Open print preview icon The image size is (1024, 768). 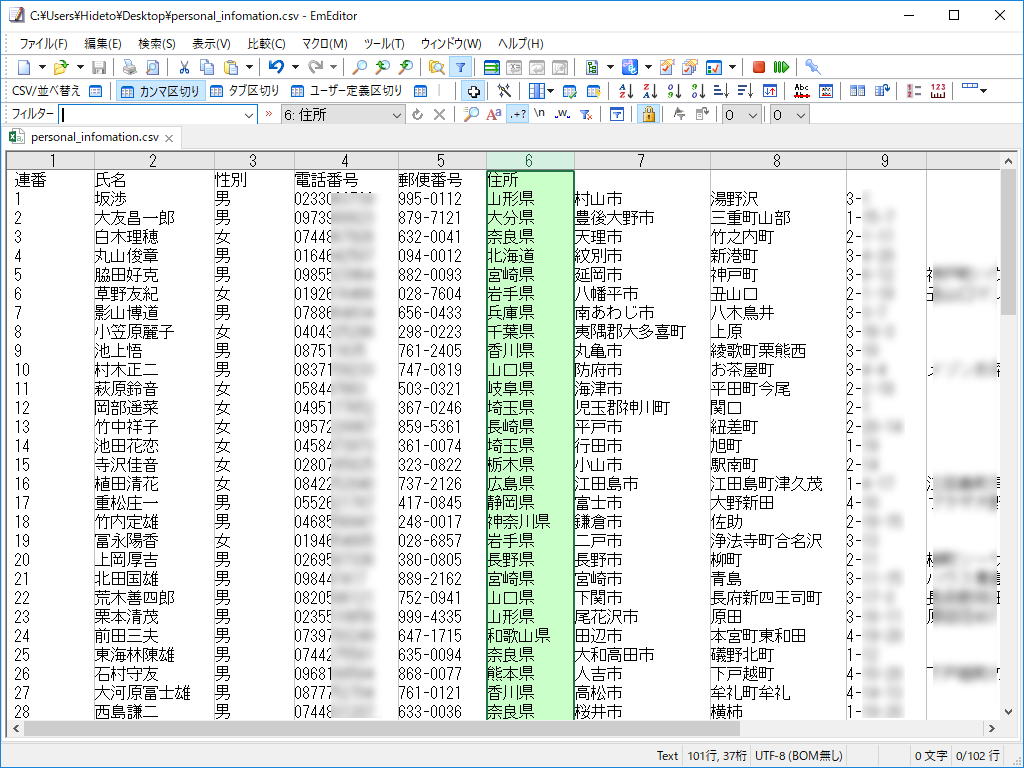point(152,67)
